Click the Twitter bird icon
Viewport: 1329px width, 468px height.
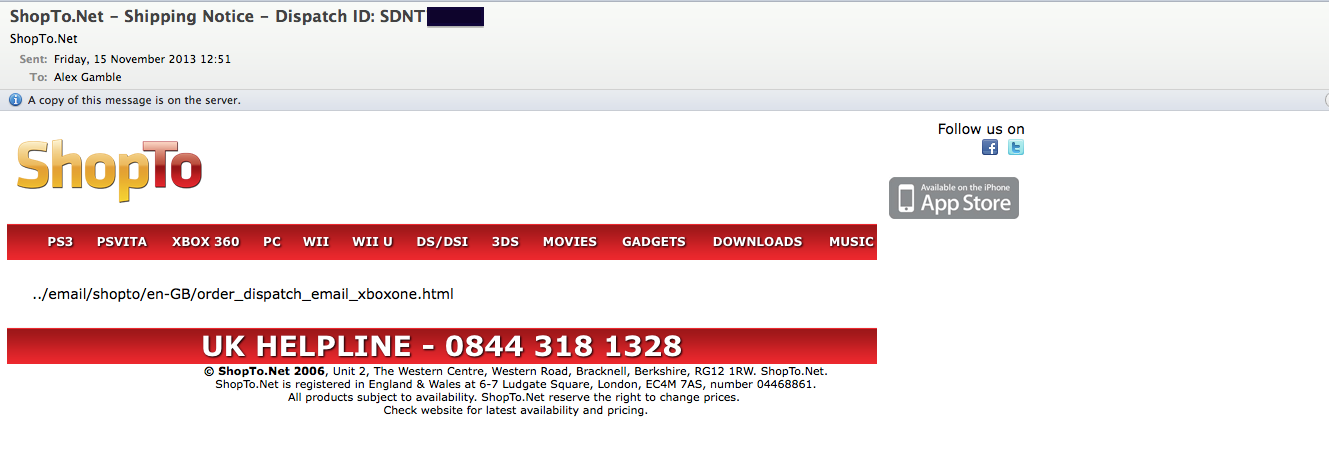tap(1016, 148)
